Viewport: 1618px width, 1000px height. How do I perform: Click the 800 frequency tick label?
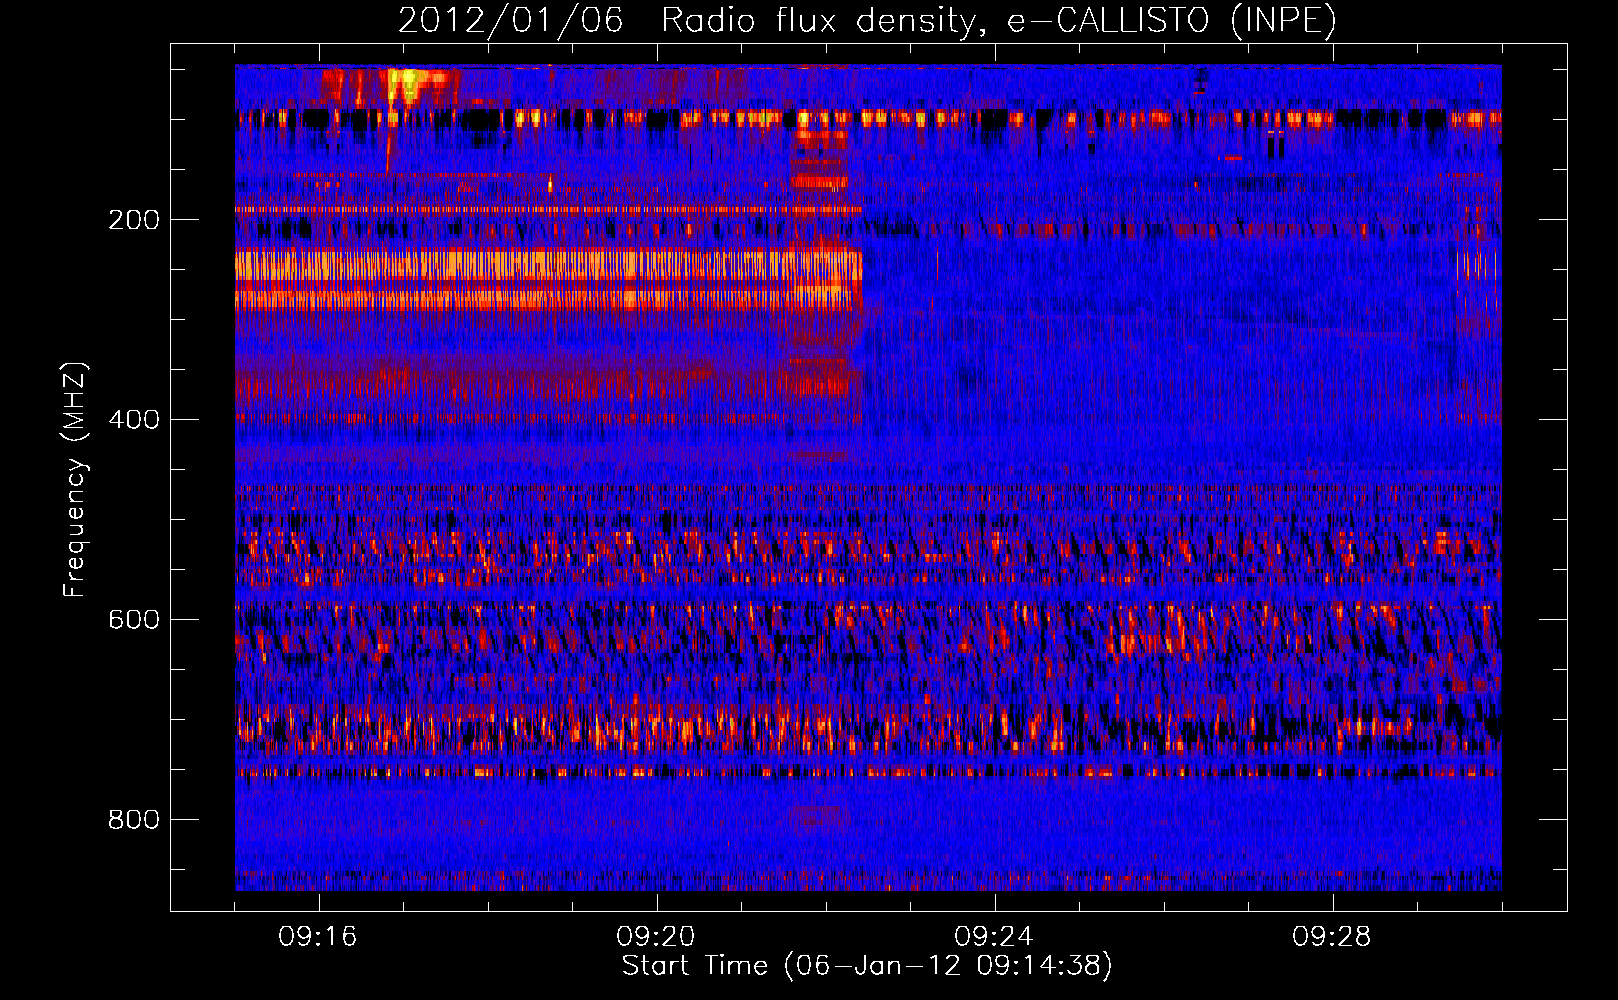click(x=134, y=820)
